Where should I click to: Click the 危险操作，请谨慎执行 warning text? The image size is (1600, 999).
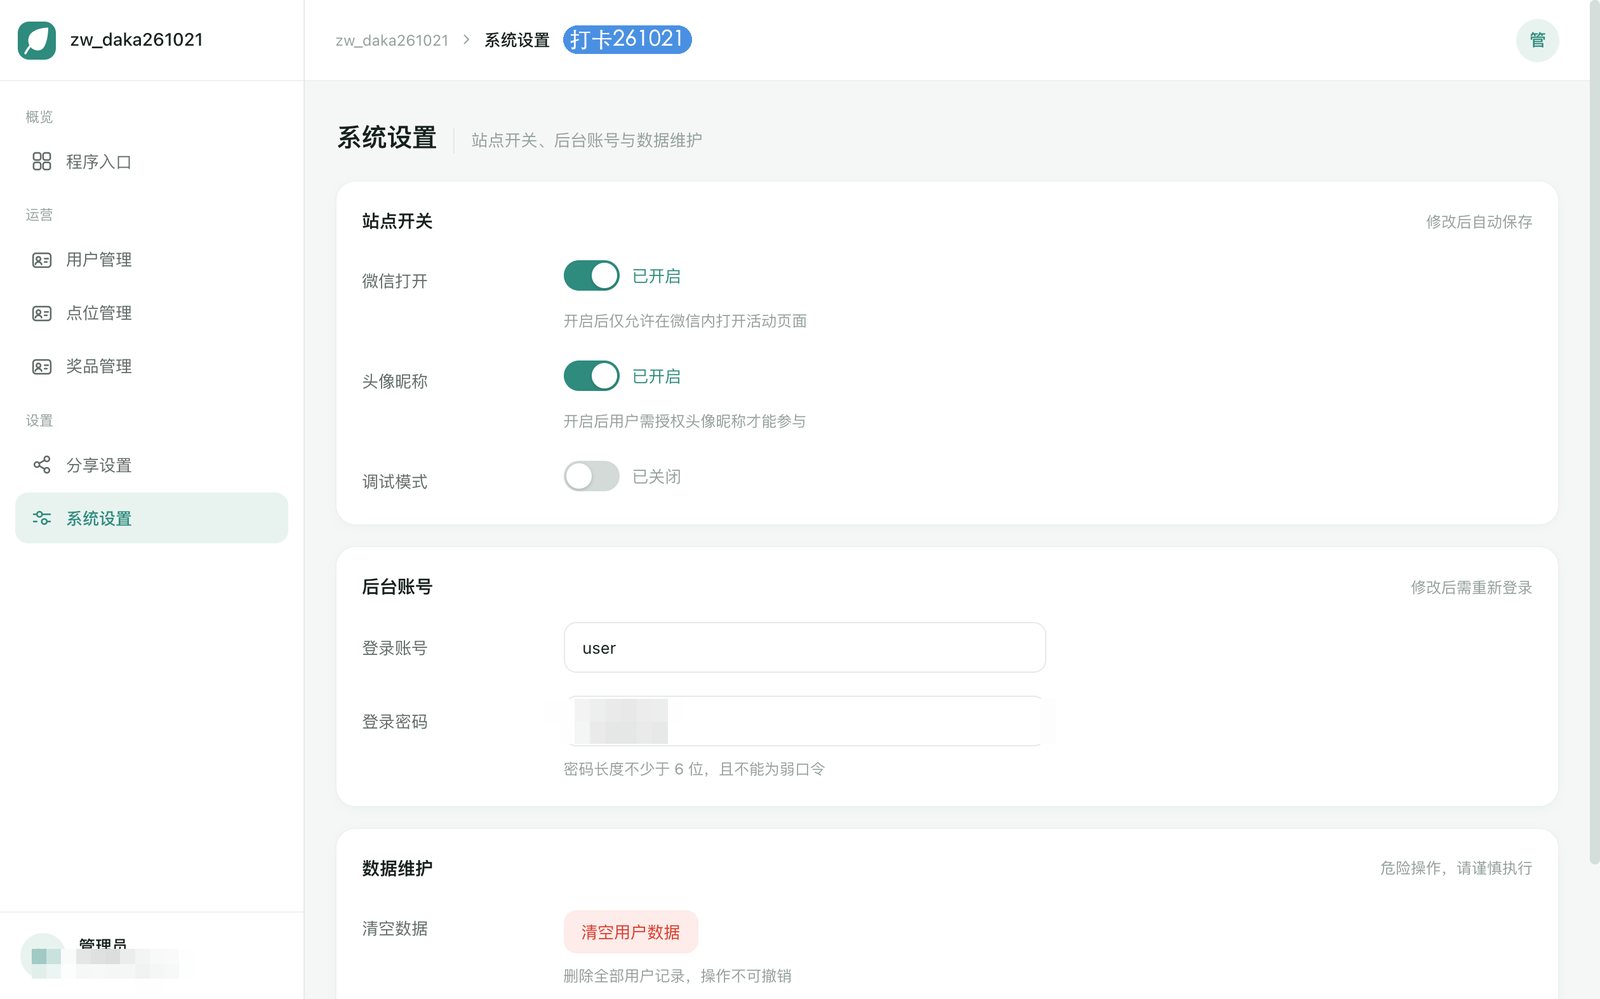click(1456, 868)
